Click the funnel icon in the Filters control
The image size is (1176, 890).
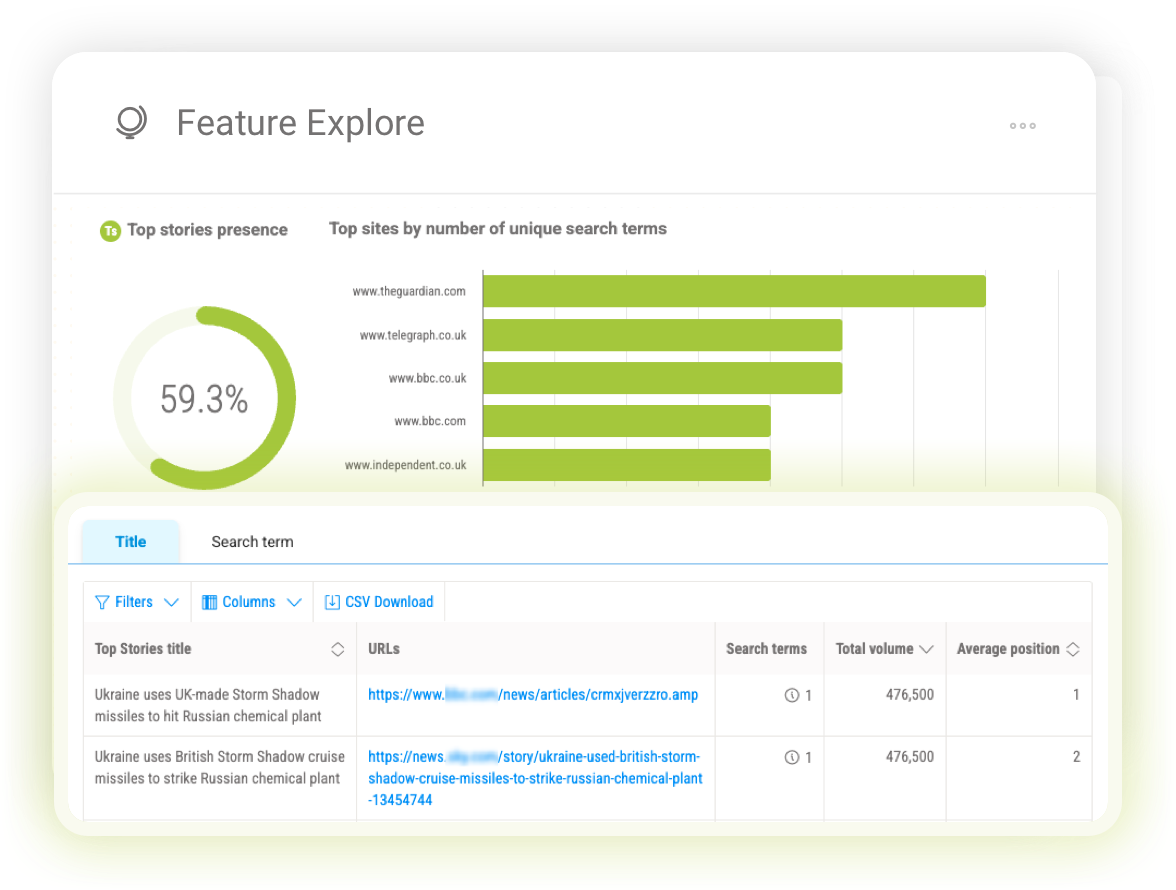click(x=102, y=602)
